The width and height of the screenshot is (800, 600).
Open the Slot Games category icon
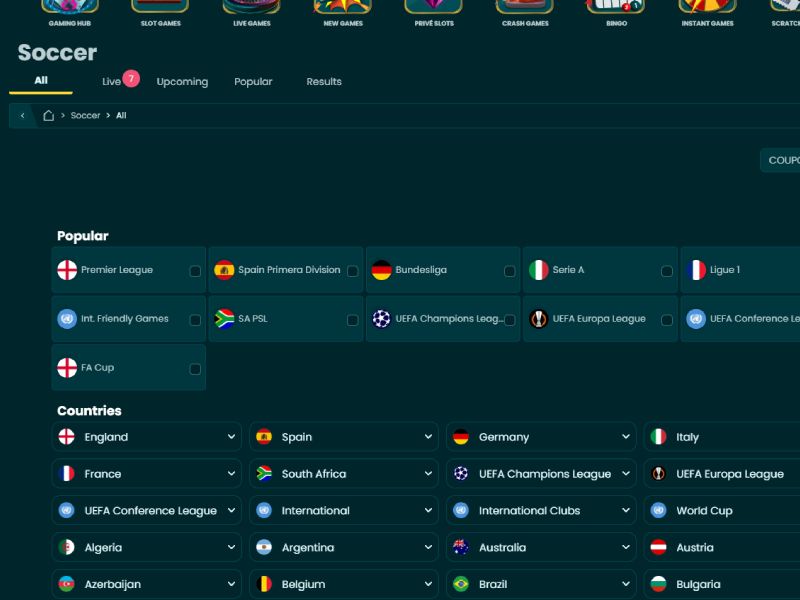[x=160, y=7]
